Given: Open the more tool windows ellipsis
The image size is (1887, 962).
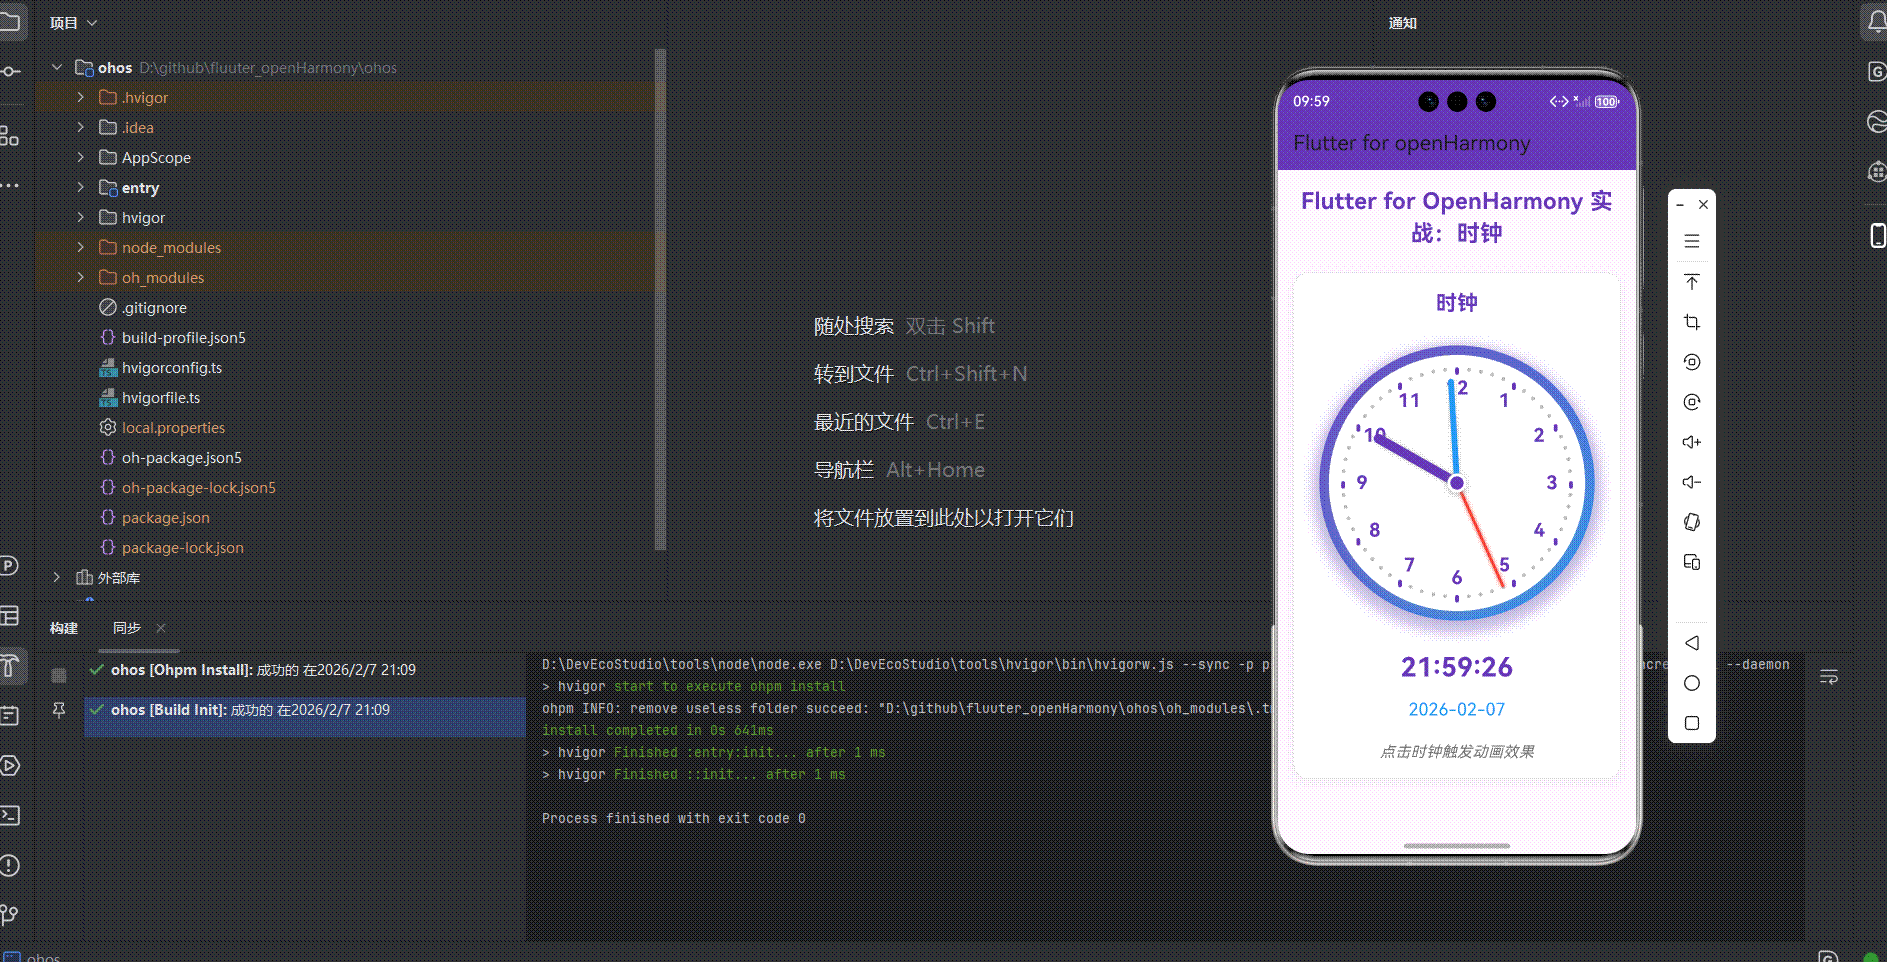Looking at the screenshot, I should click(x=10, y=185).
